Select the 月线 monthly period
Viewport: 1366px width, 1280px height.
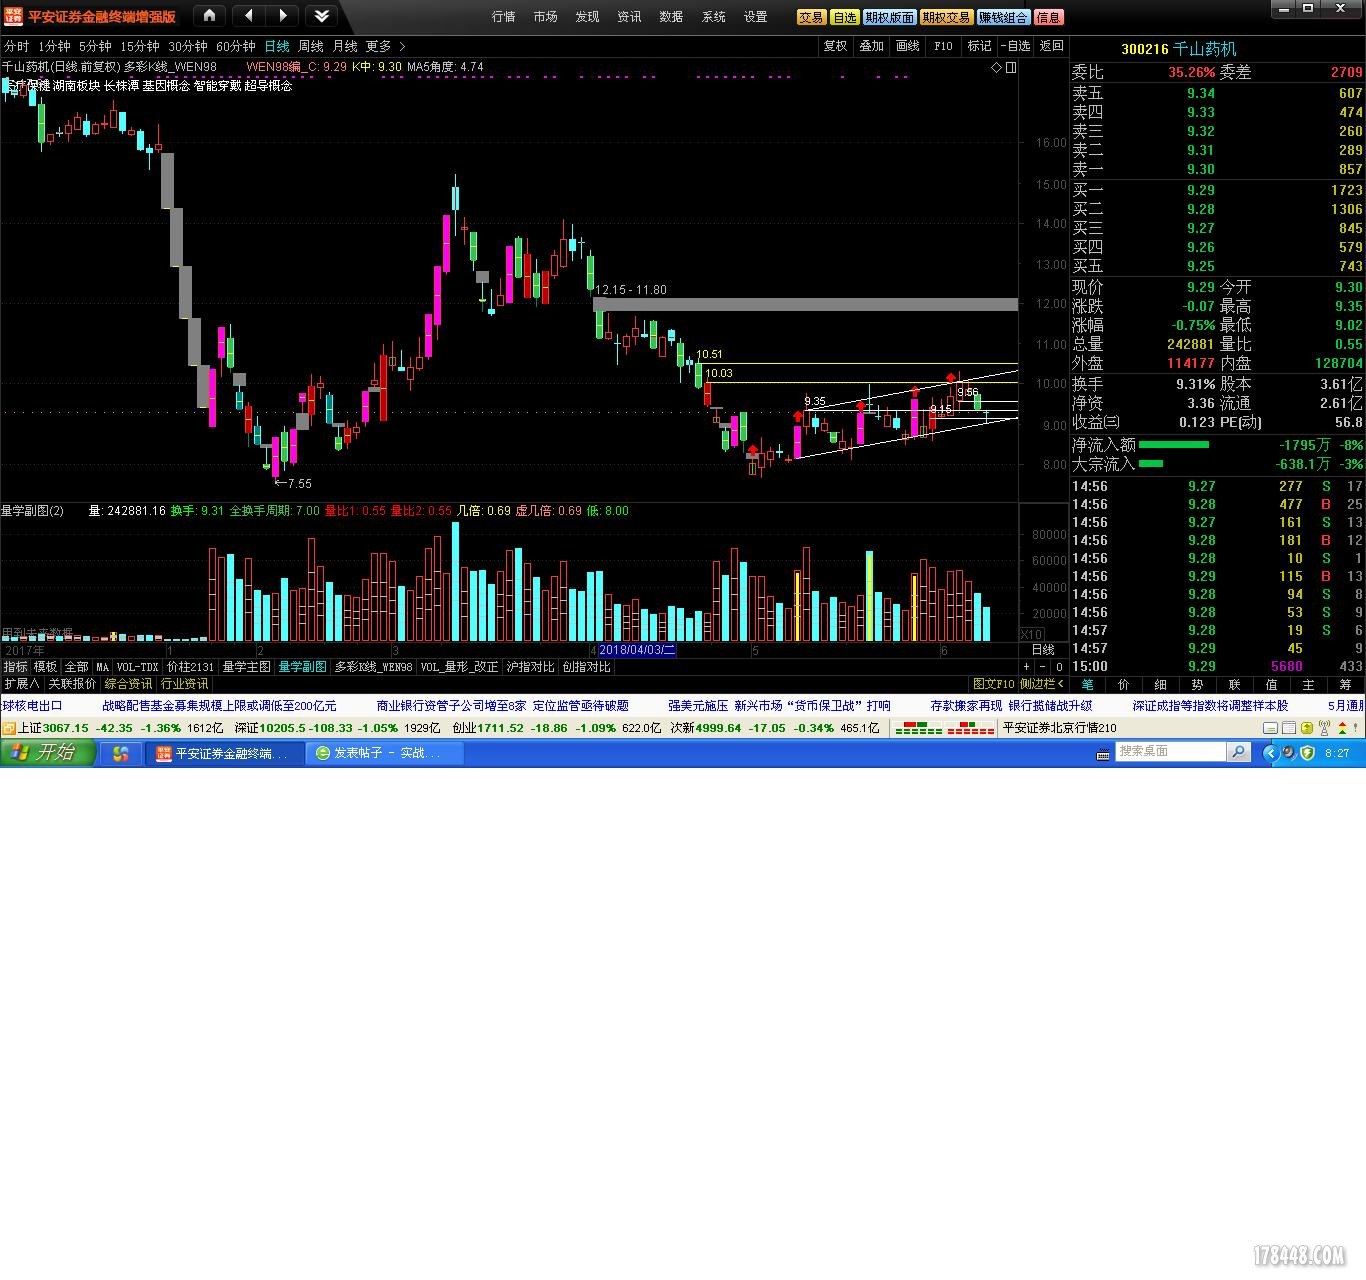[x=345, y=46]
